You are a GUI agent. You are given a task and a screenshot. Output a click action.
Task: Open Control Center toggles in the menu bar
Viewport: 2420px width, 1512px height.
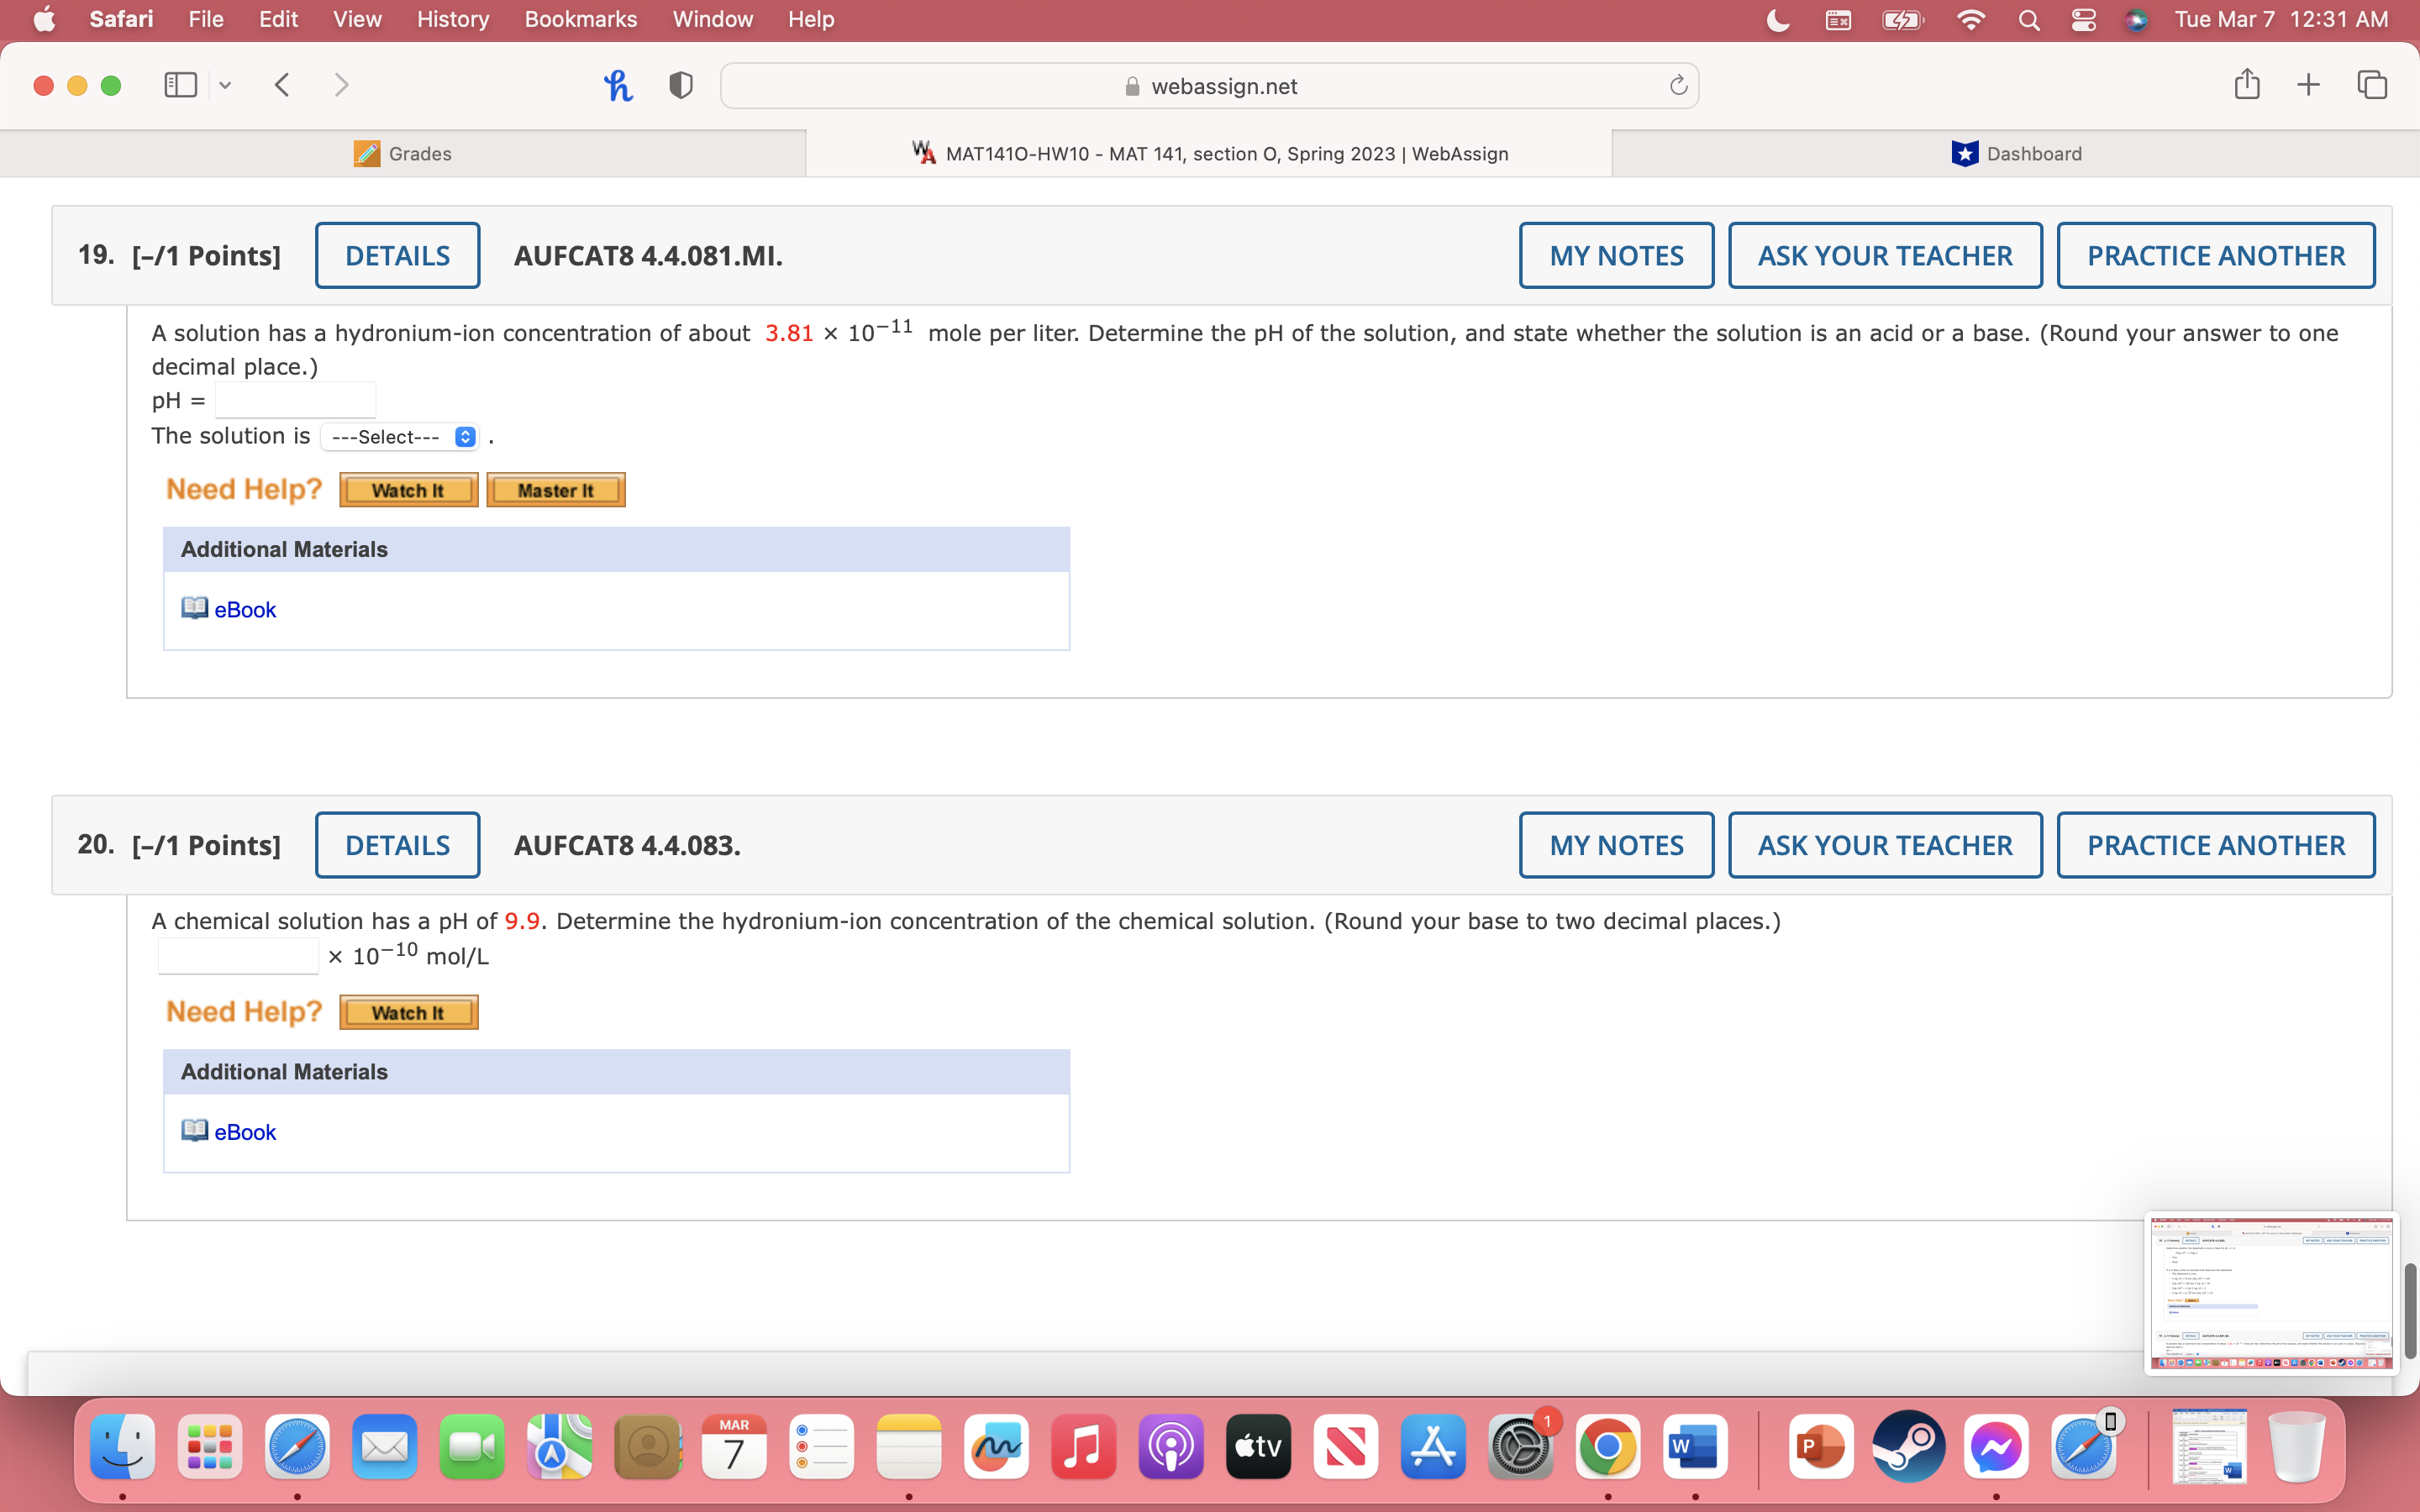(x=2084, y=20)
